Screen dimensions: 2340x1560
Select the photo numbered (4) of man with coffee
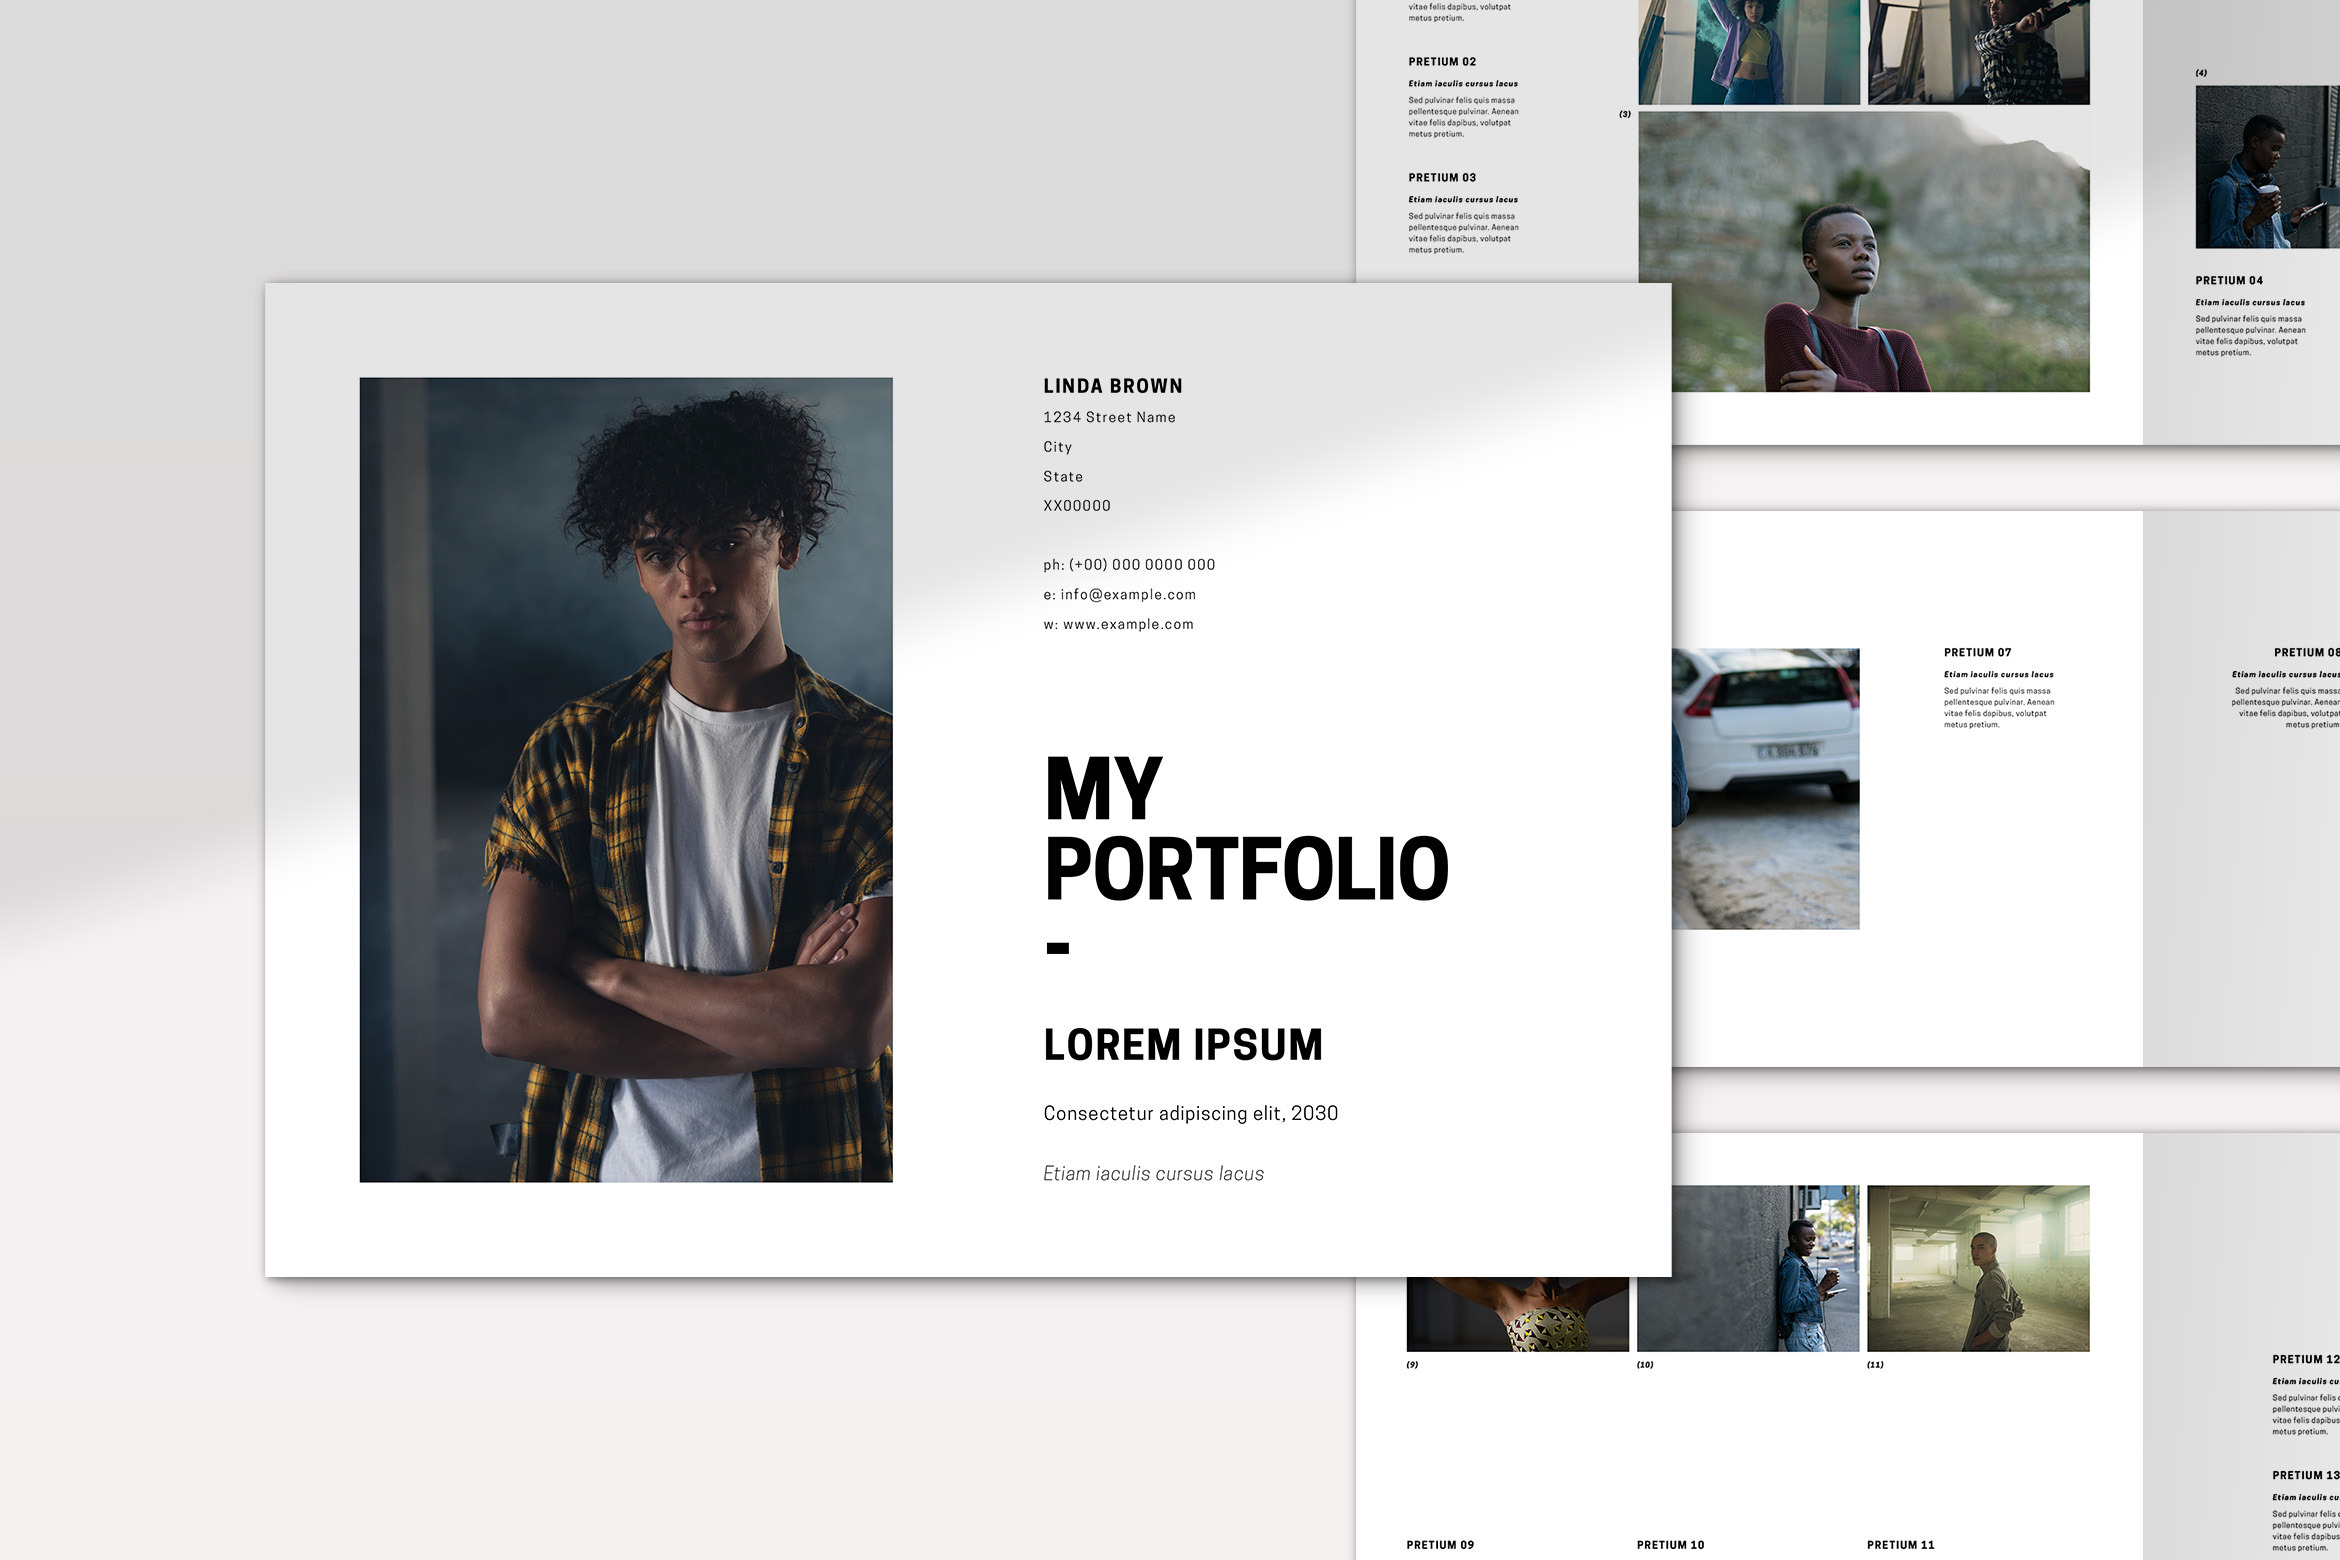(2267, 167)
